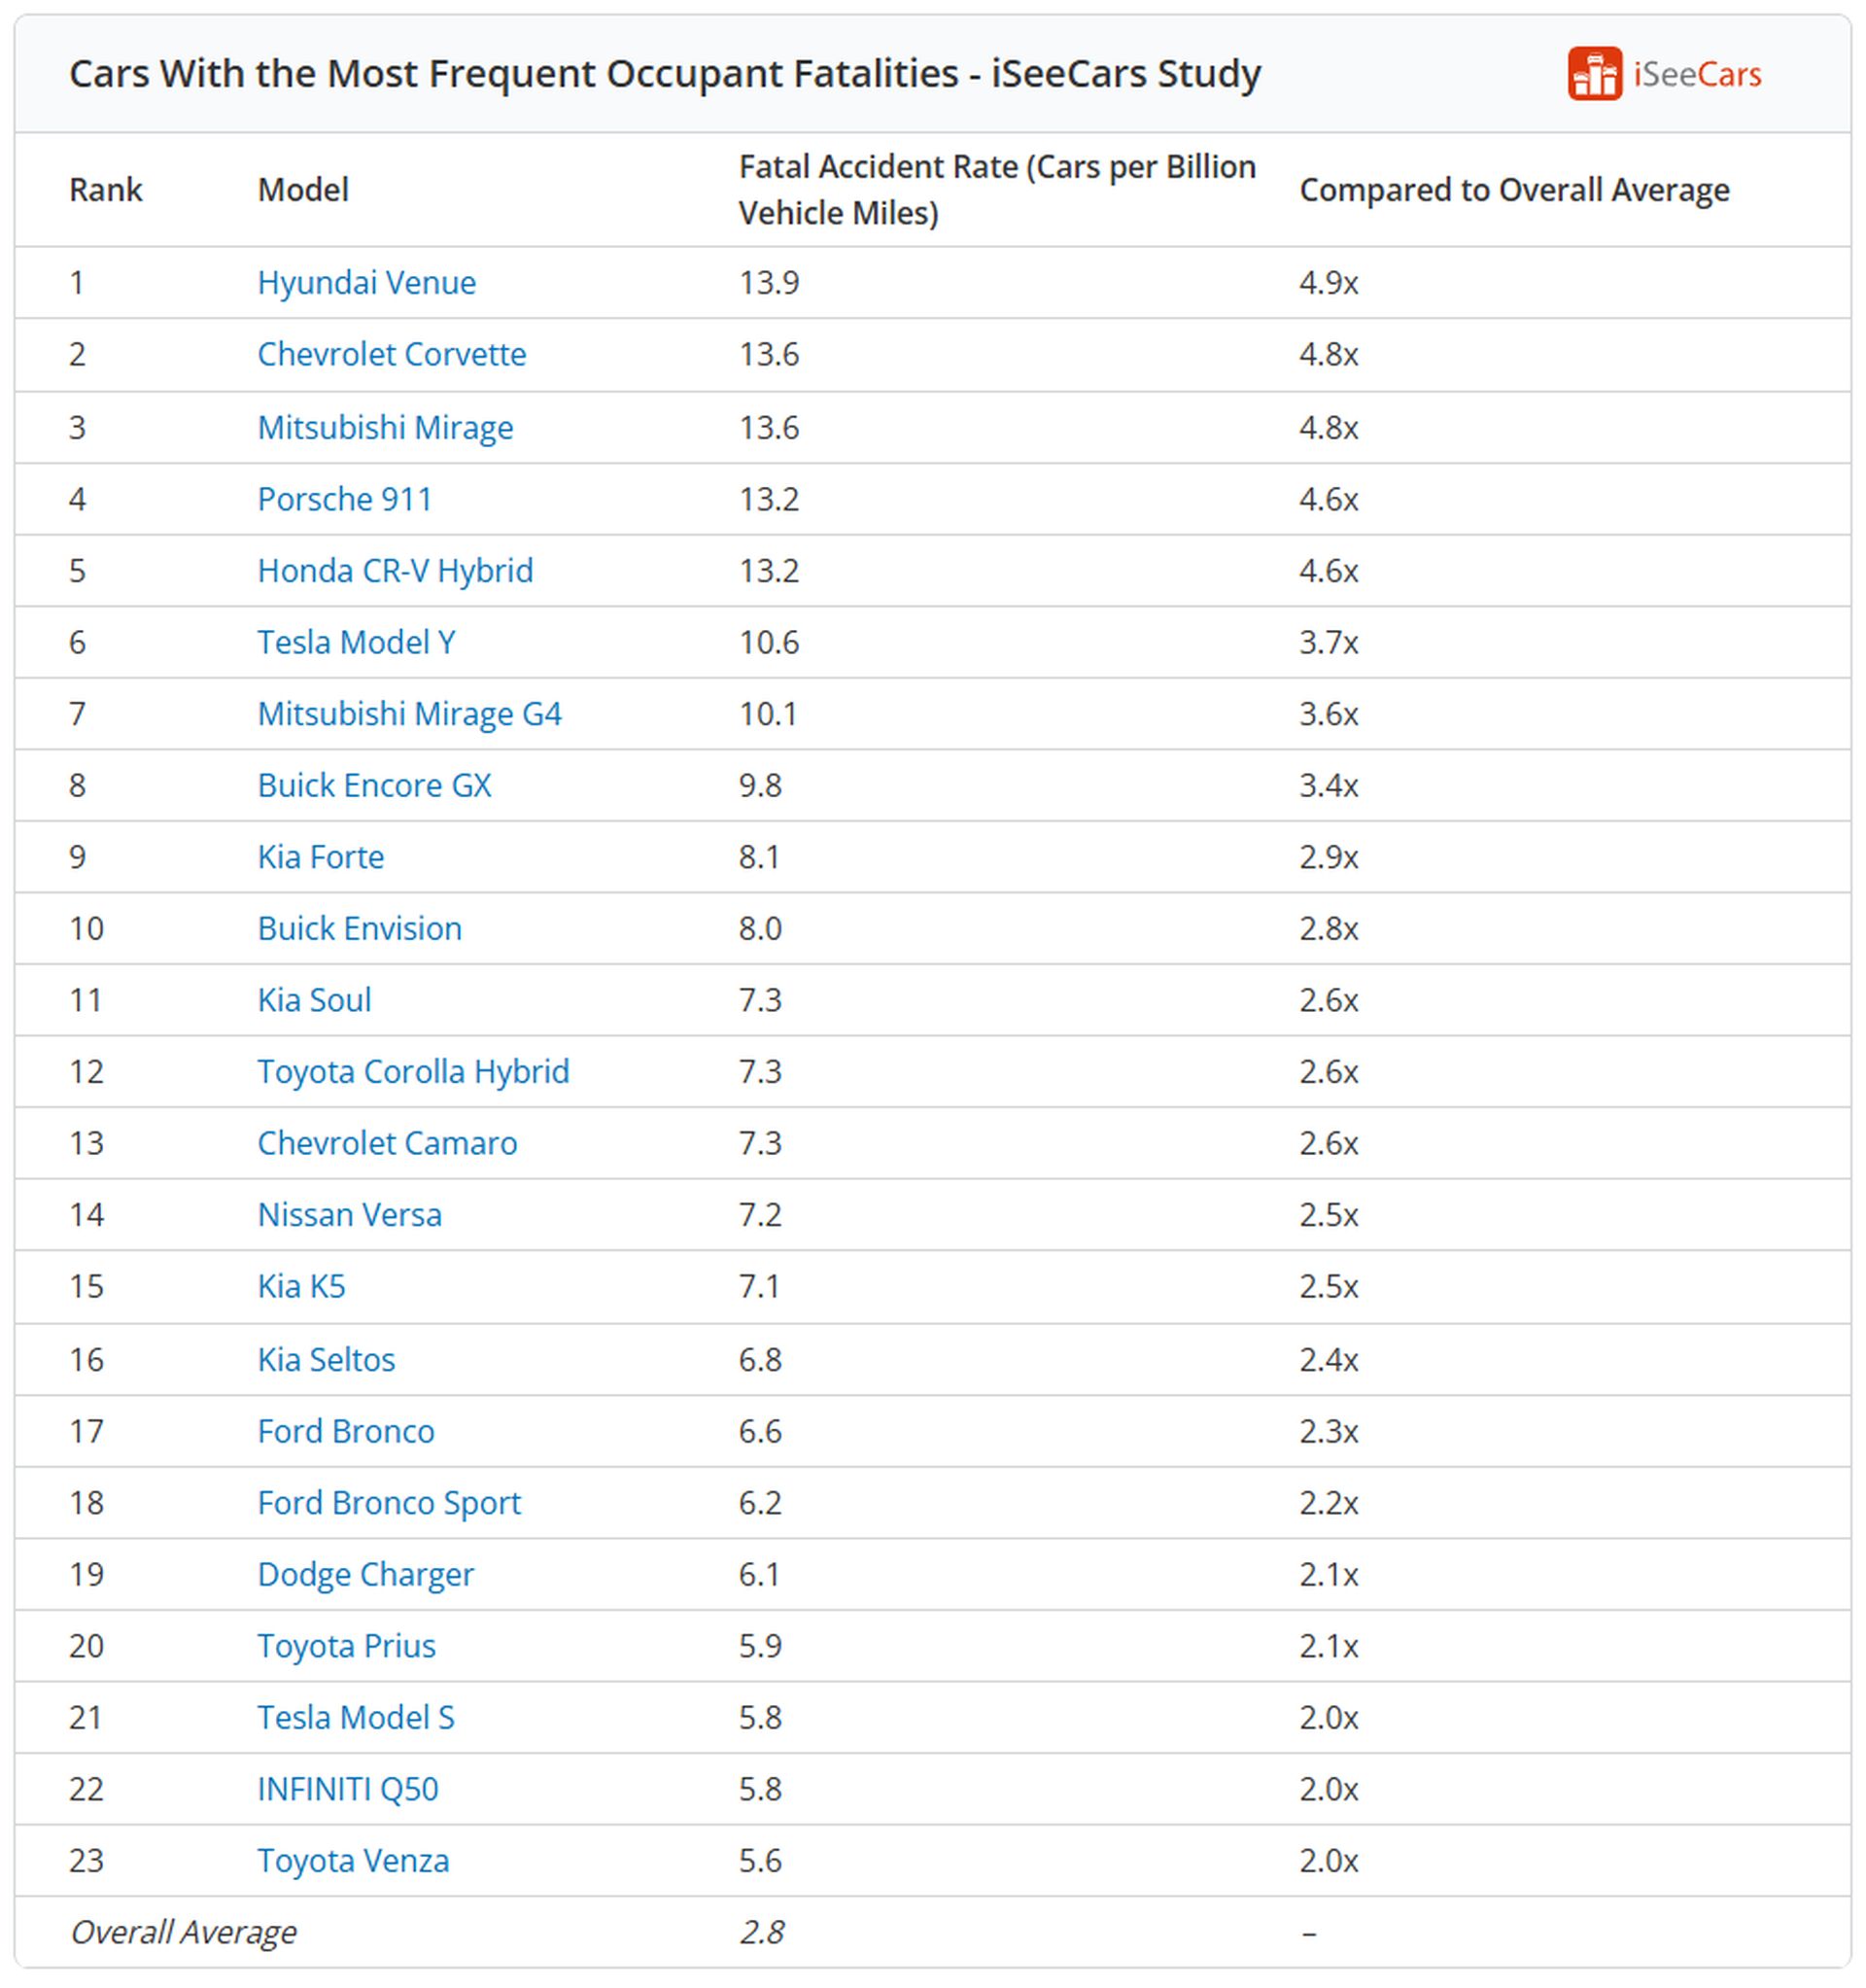Viewport: 1866px width, 1988px height.
Task: Click the Dodge Charger link
Action: (365, 1575)
